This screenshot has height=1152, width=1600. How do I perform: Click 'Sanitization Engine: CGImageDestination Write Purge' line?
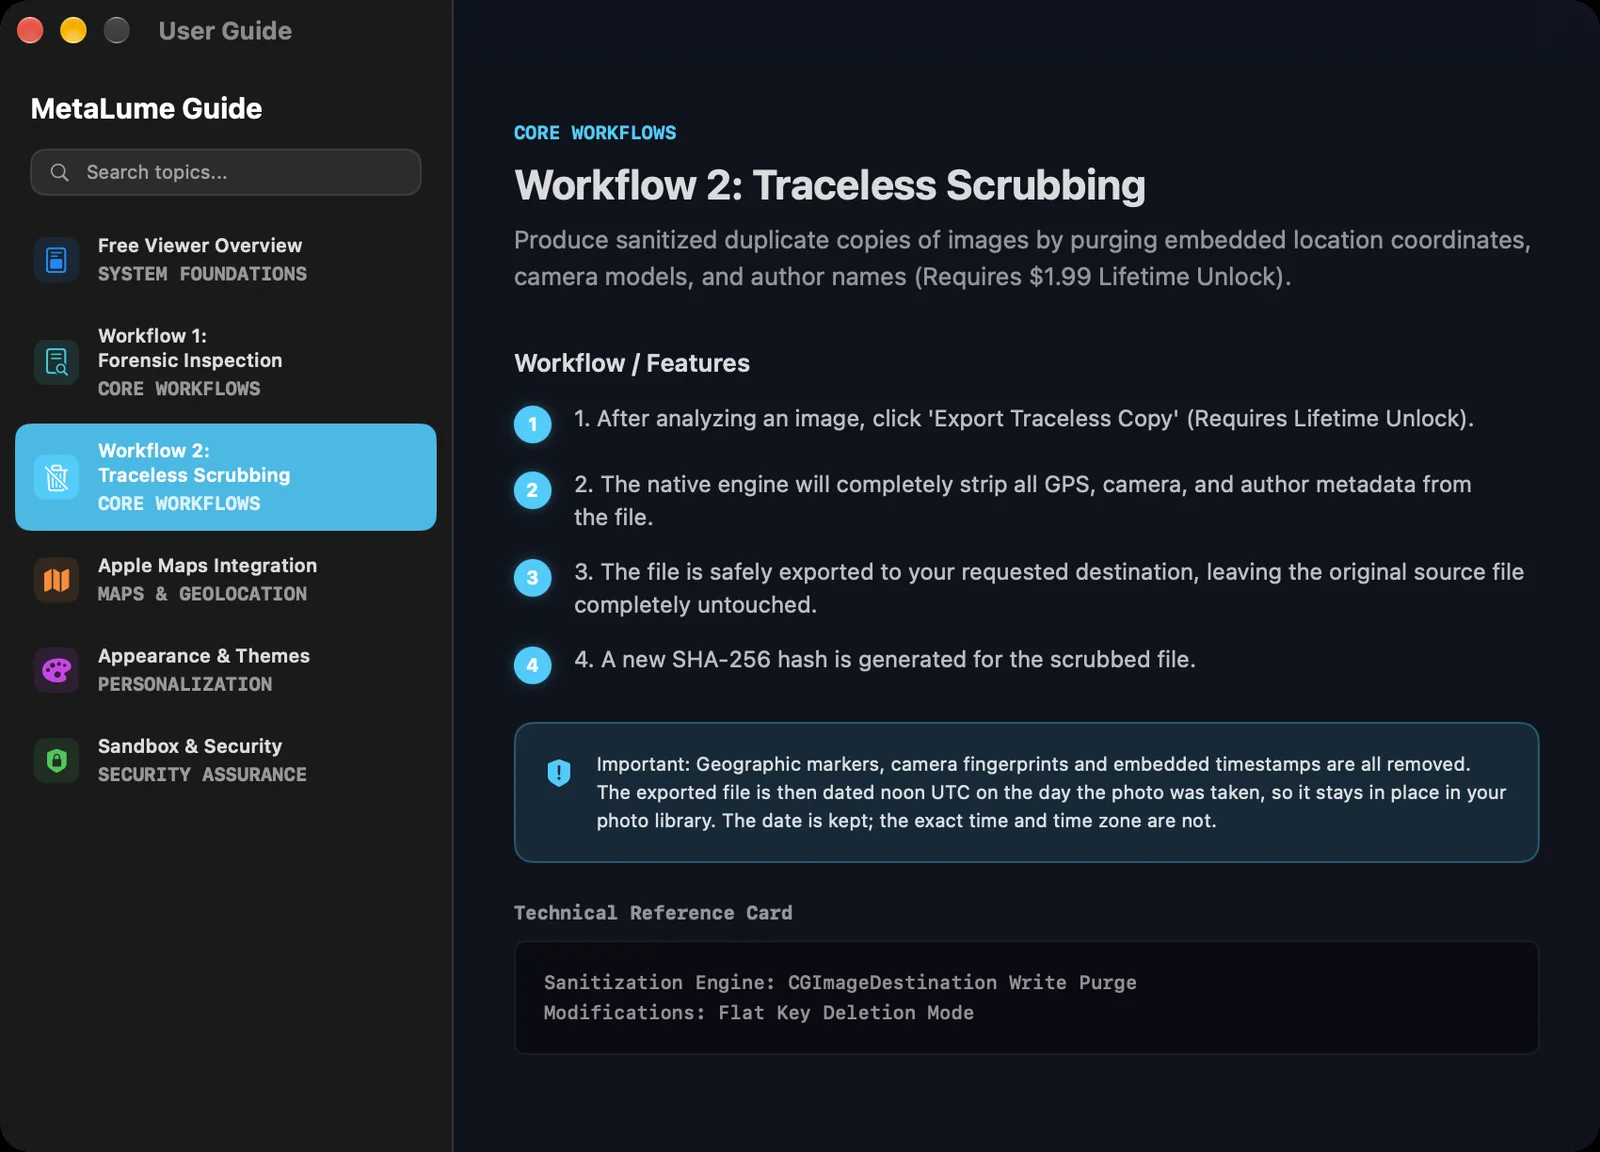pyautogui.click(x=840, y=982)
